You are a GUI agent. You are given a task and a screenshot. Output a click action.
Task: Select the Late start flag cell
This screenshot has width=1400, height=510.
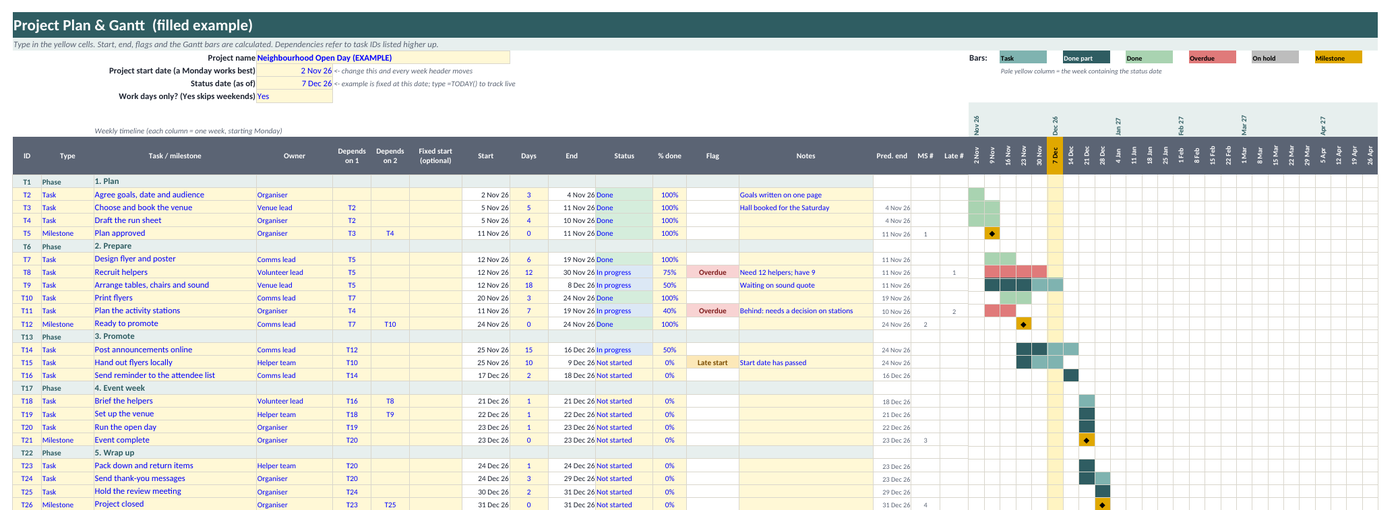click(712, 363)
